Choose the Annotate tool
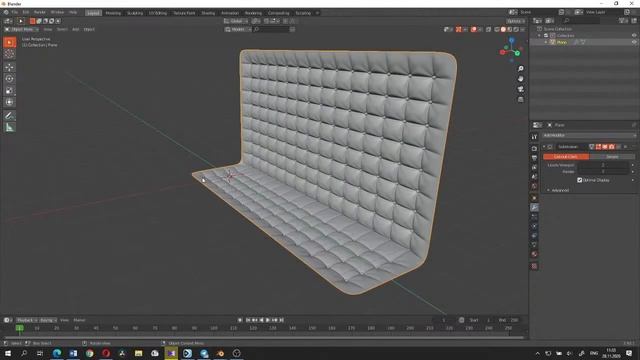Image resolution: width=640 pixels, height=360 pixels. click(10, 116)
